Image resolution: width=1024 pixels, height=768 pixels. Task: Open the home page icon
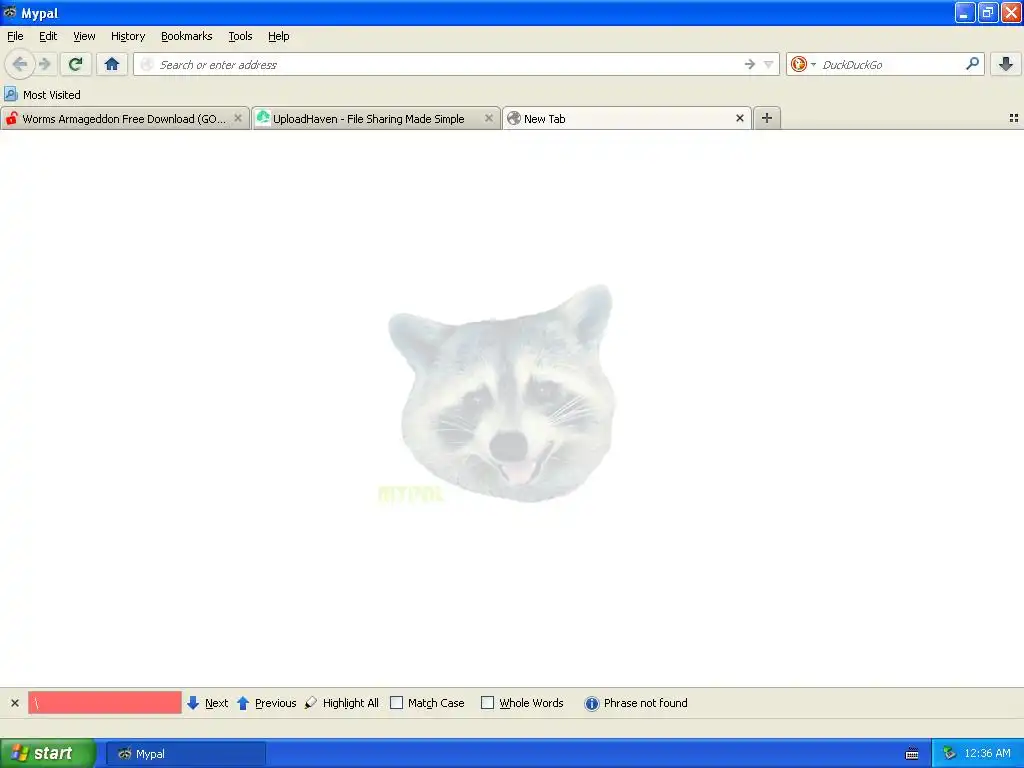click(112, 64)
